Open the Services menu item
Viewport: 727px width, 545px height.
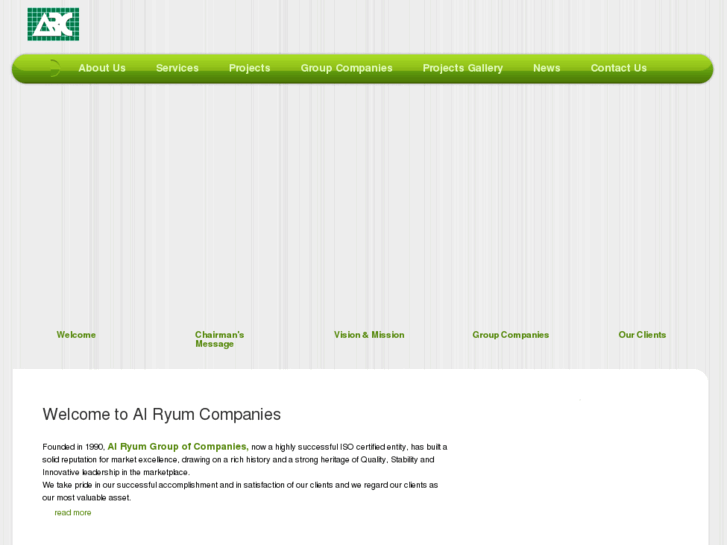pos(177,68)
